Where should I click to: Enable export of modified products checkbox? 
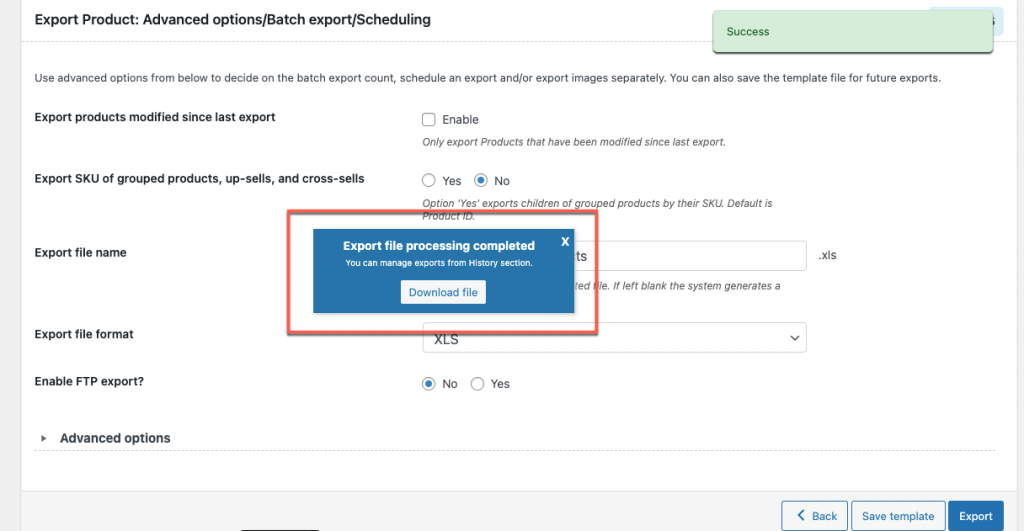428,120
